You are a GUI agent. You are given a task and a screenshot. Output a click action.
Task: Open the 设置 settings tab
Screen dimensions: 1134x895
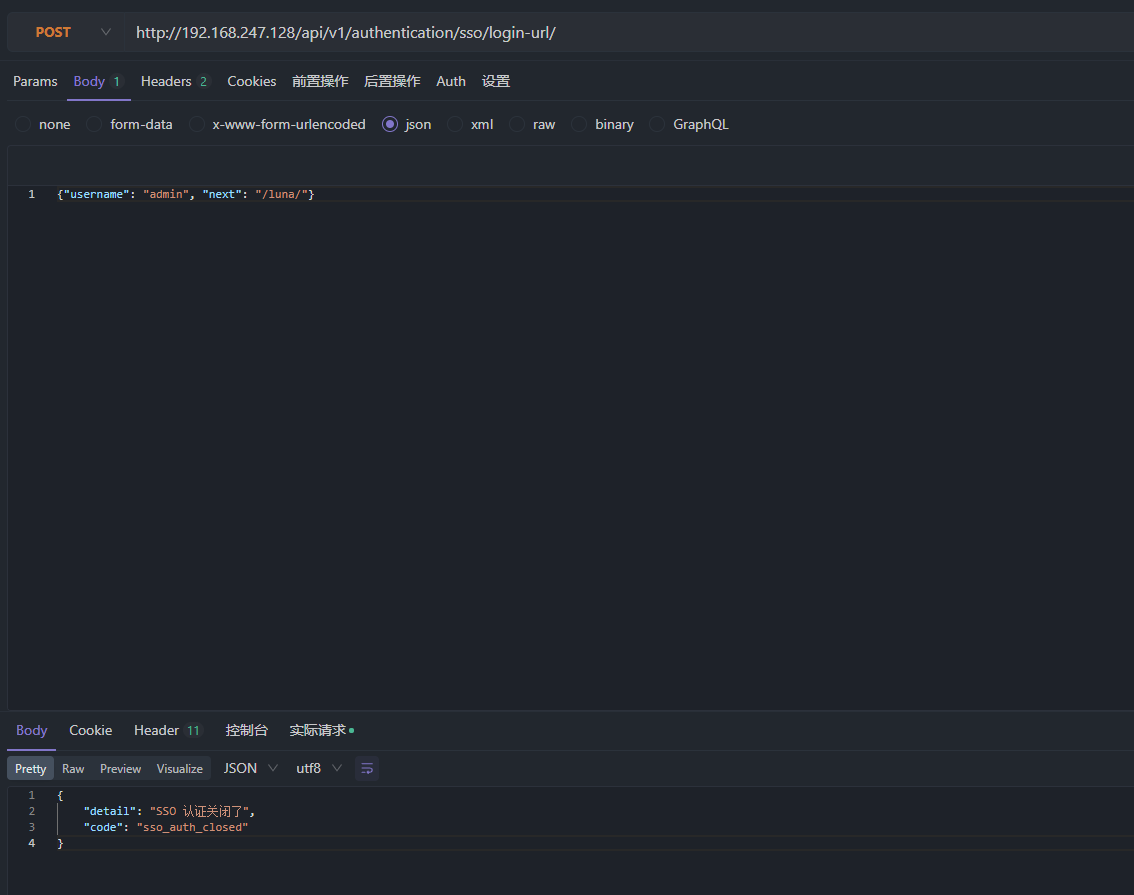pos(496,81)
